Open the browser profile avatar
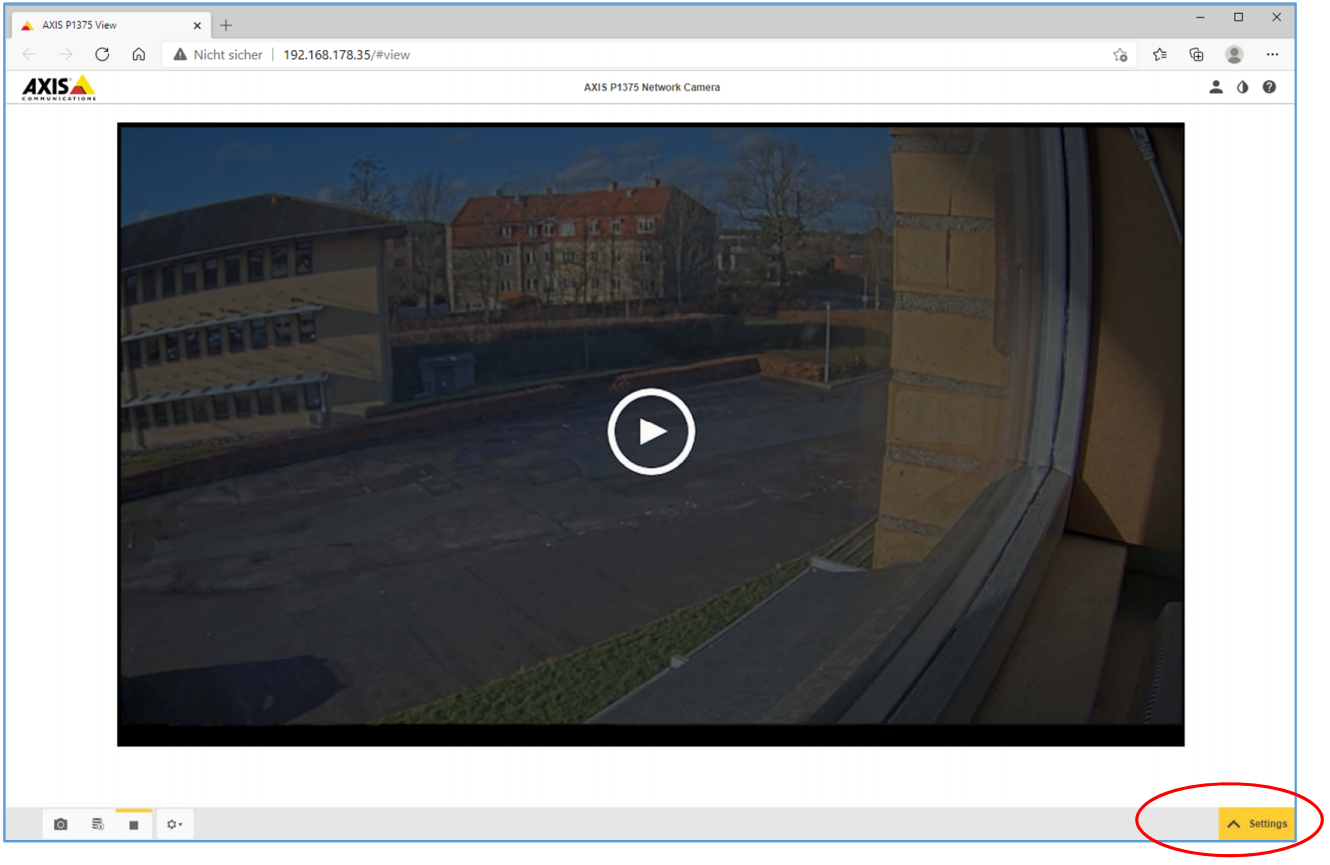This screenshot has width=1330, height=865. coord(1234,55)
